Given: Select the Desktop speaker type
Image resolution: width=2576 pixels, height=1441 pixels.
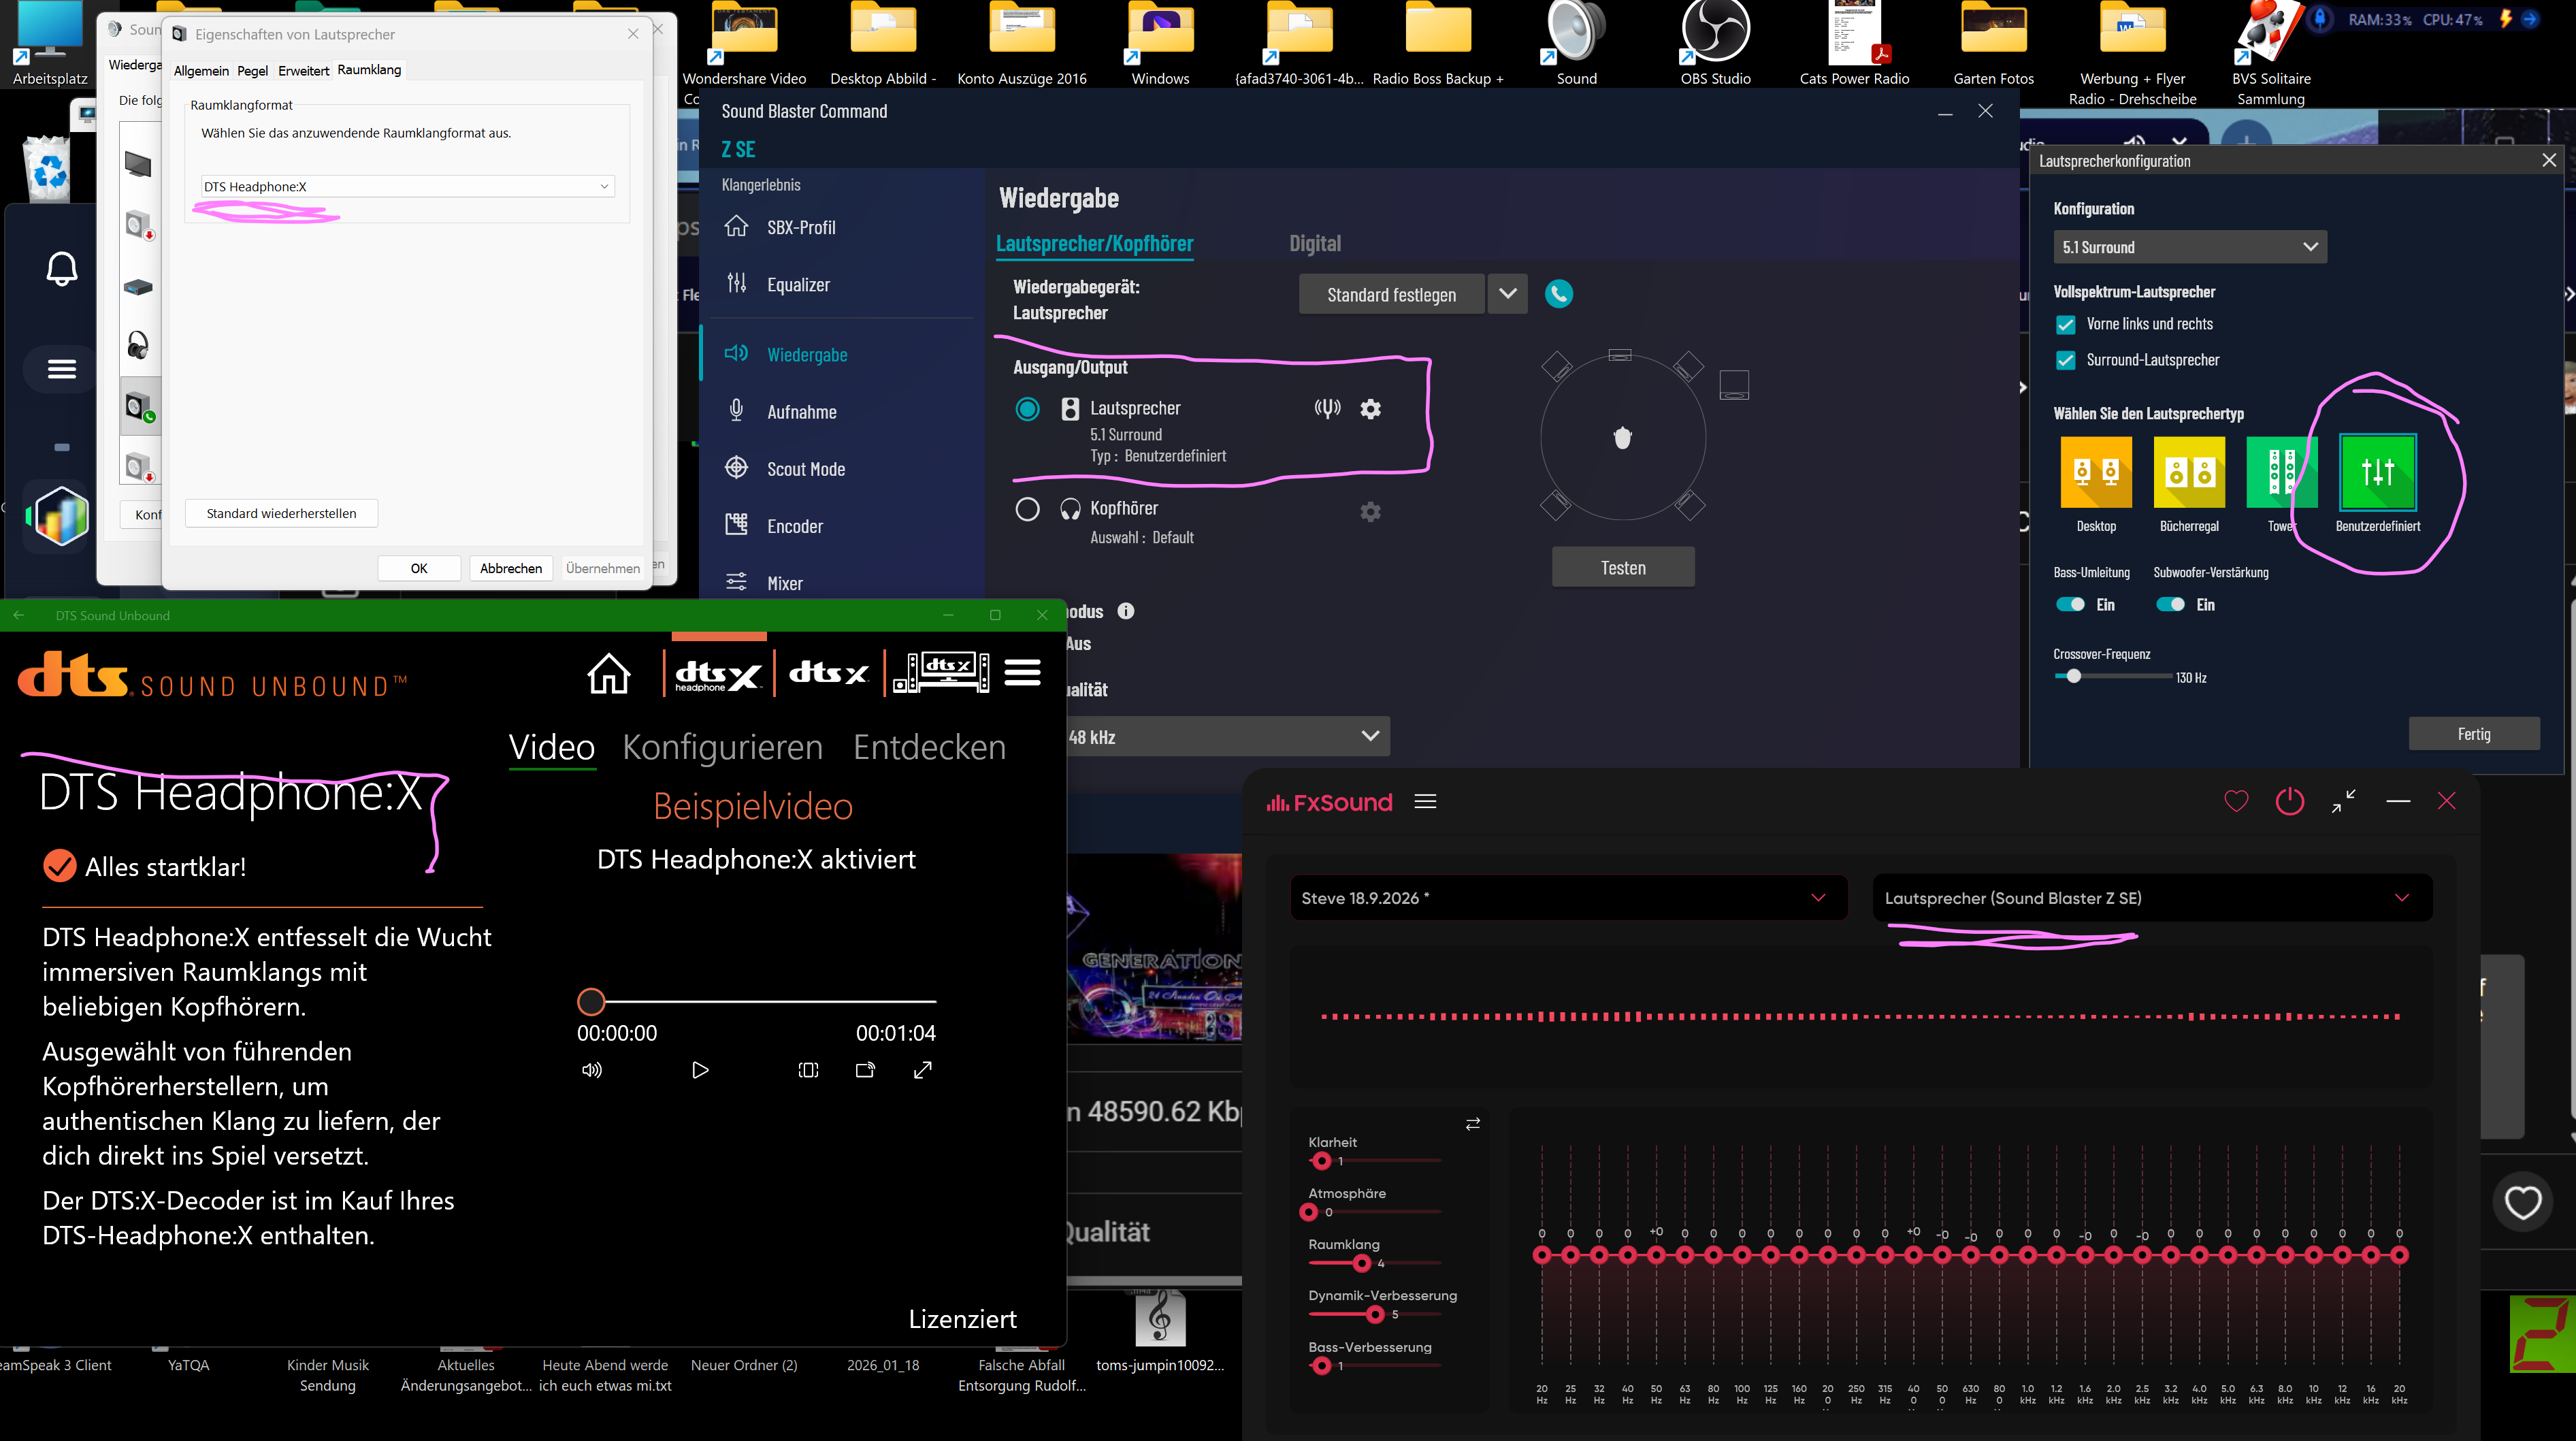Looking at the screenshot, I should pos(2096,472).
